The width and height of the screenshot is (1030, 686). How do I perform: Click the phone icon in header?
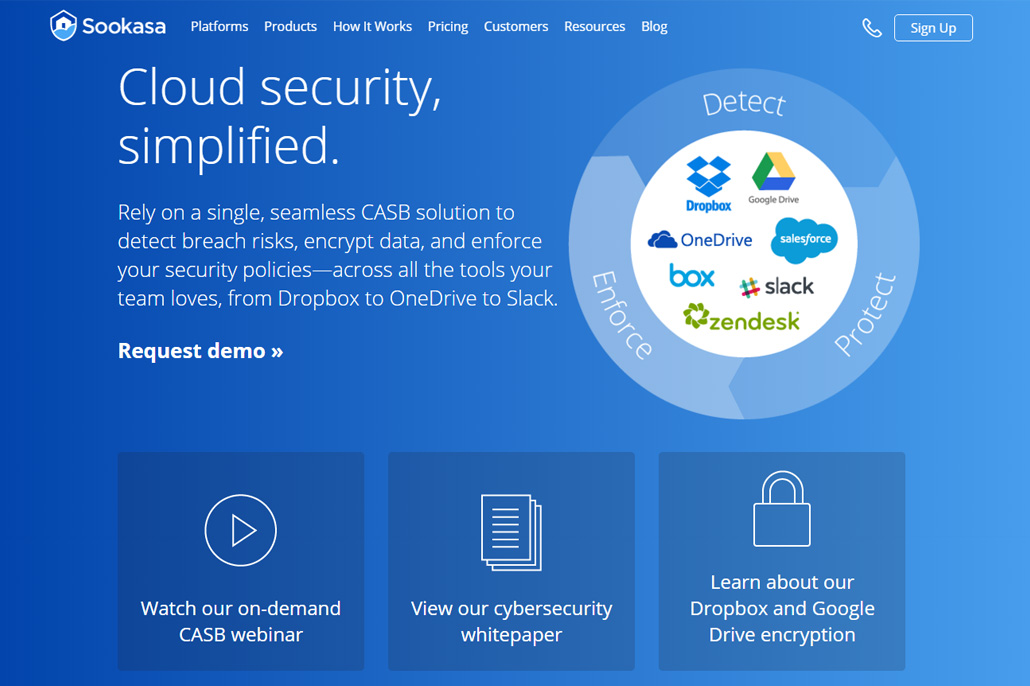[872, 28]
